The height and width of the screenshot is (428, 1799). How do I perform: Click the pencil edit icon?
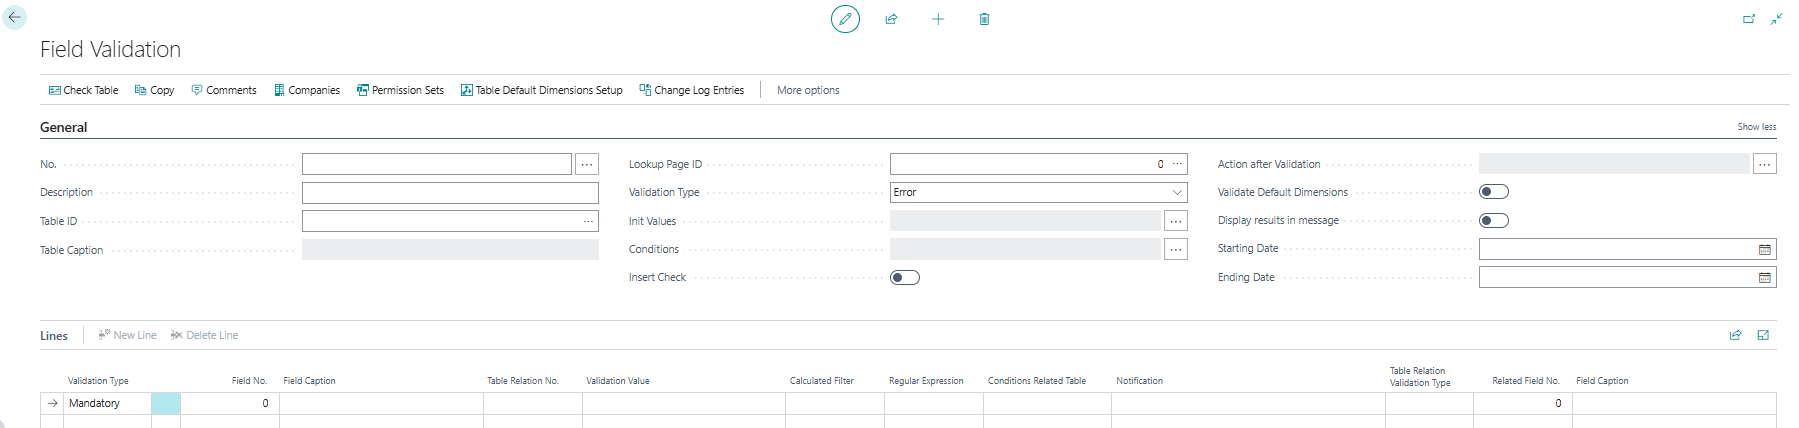845,19
